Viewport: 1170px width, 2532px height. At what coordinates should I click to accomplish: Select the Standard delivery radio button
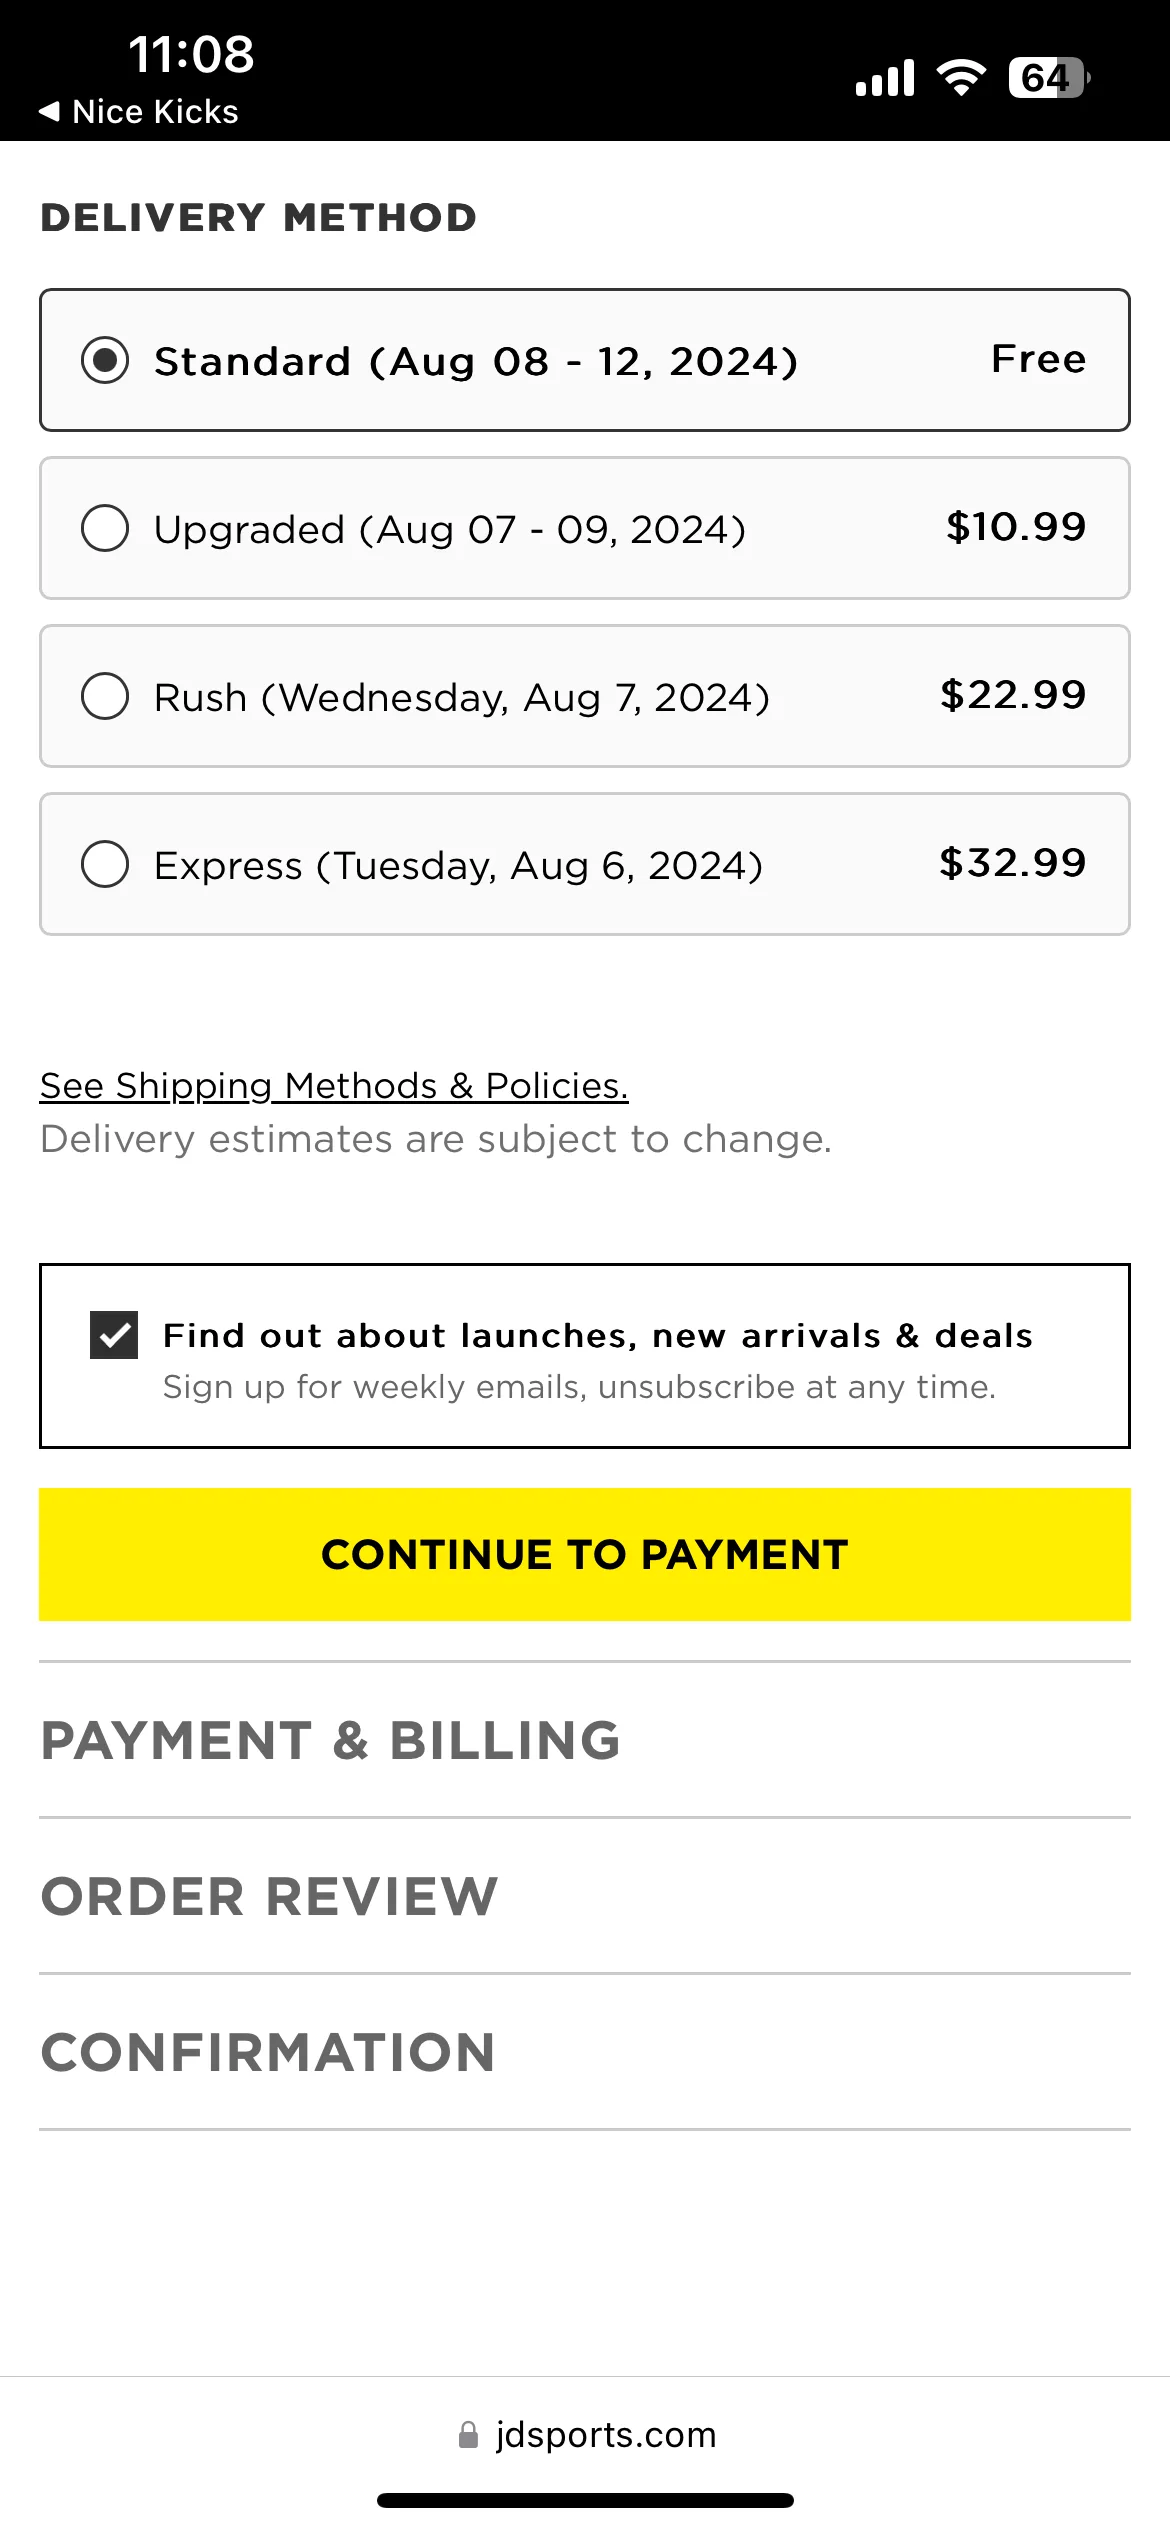tap(105, 360)
